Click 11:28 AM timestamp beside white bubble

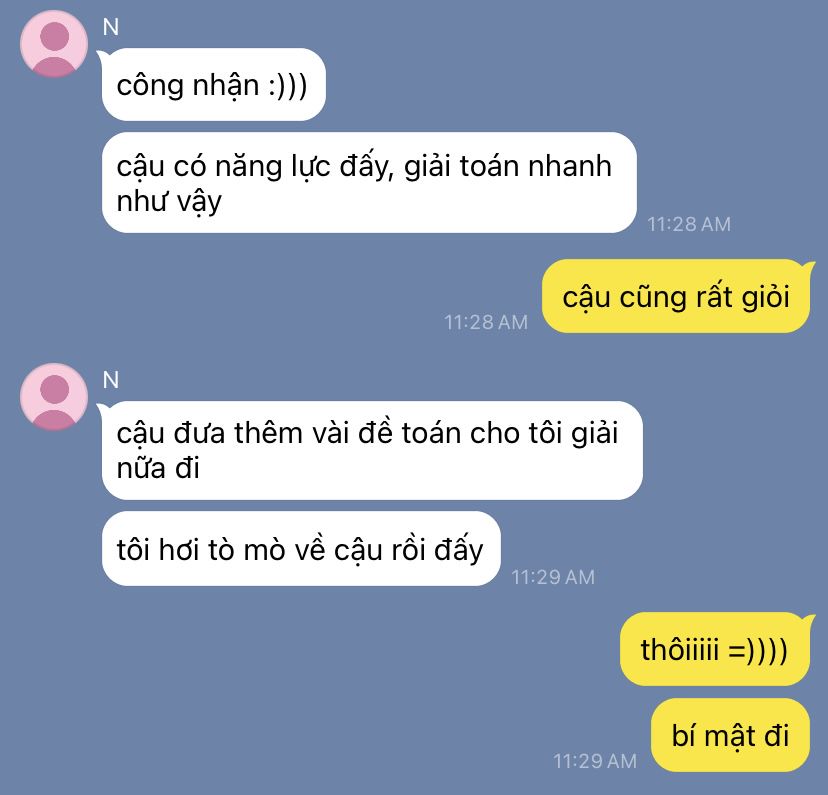[x=689, y=224]
